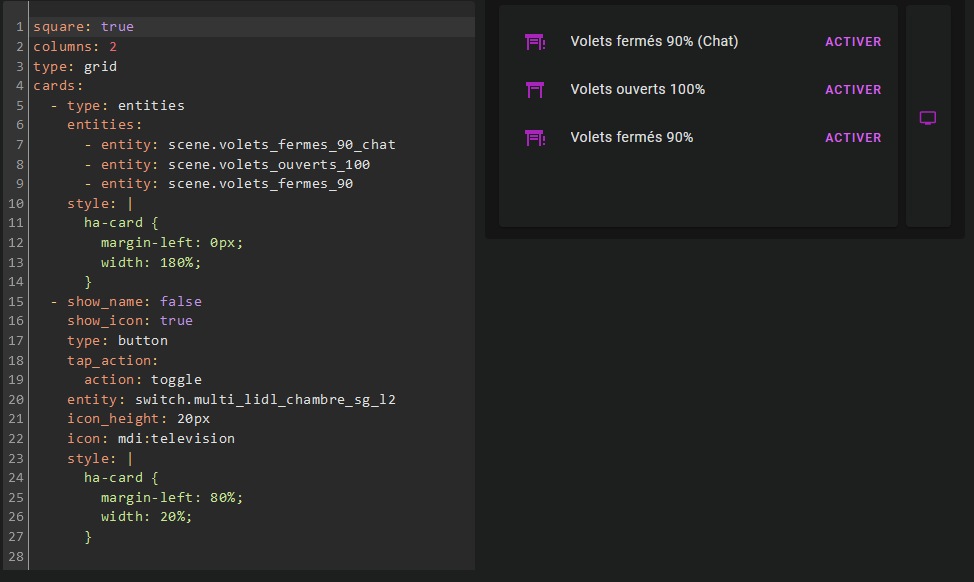The height and width of the screenshot is (582, 974).
Task: Click the scene icon beside Volets ouverts 100%
Action: point(535,90)
